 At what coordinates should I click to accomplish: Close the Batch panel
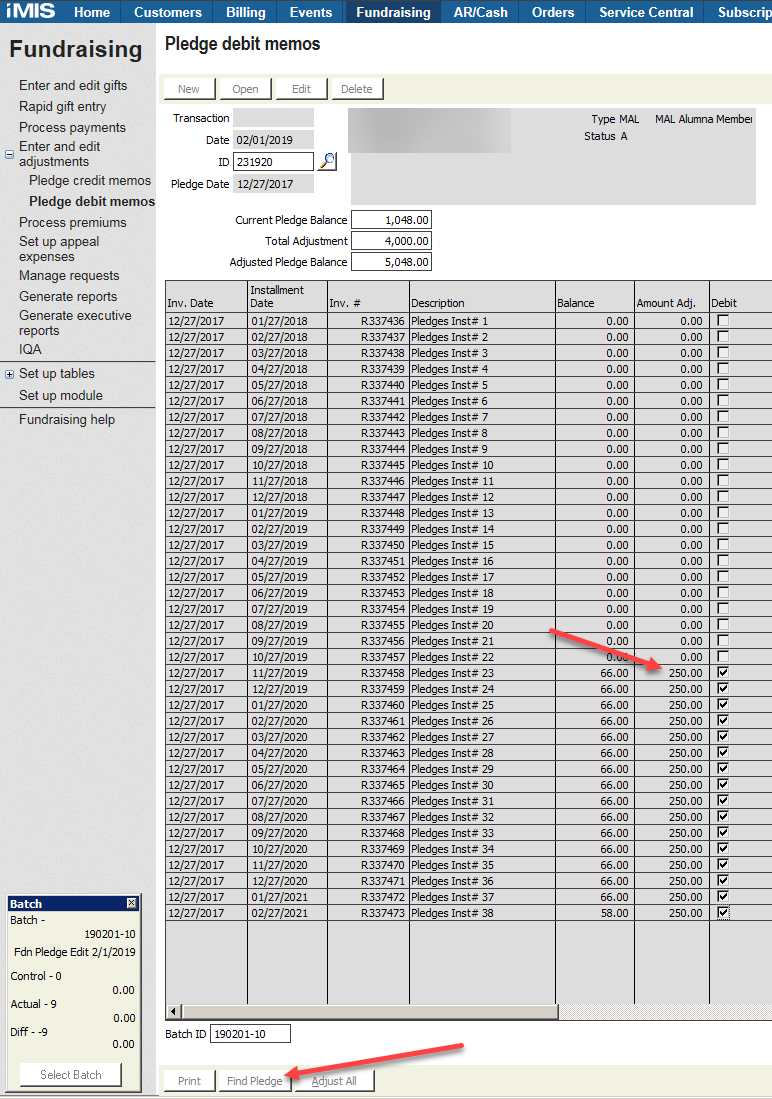[131, 904]
